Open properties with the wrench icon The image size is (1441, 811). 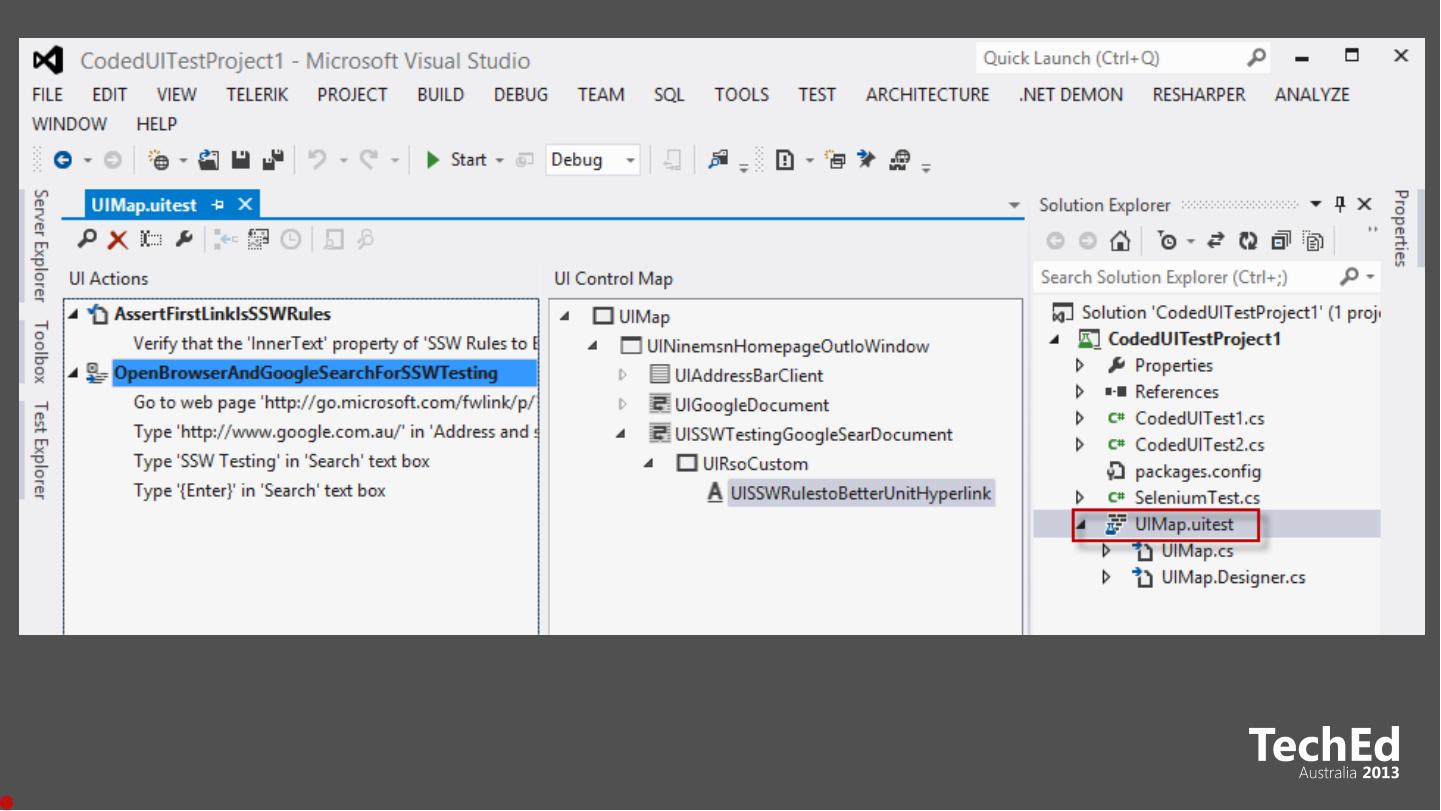[183, 239]
